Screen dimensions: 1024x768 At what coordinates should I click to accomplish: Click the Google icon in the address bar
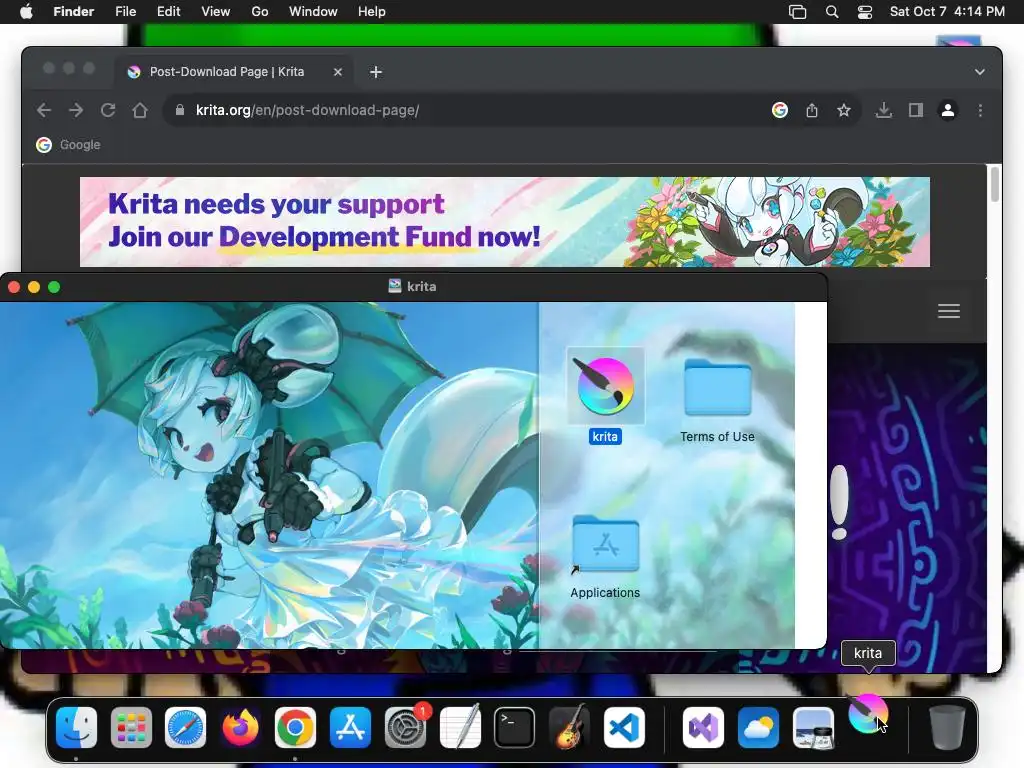780,110
